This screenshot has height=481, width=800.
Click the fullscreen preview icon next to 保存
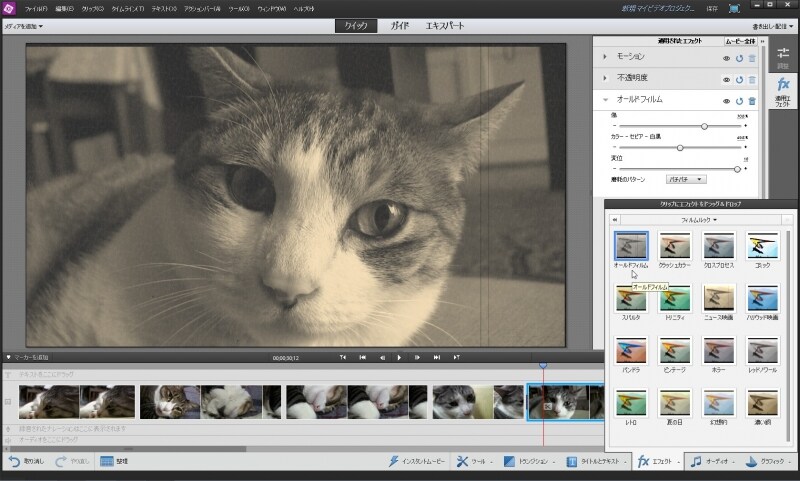[735, 8]
